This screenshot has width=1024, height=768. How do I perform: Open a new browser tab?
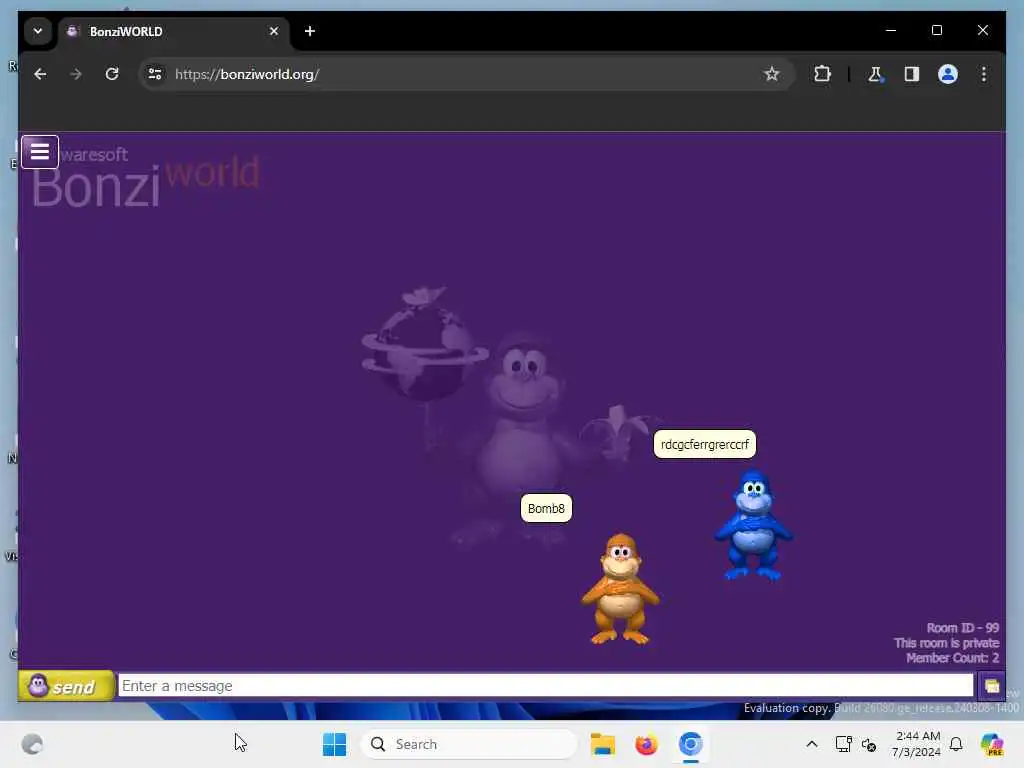(x=310, y=31)
